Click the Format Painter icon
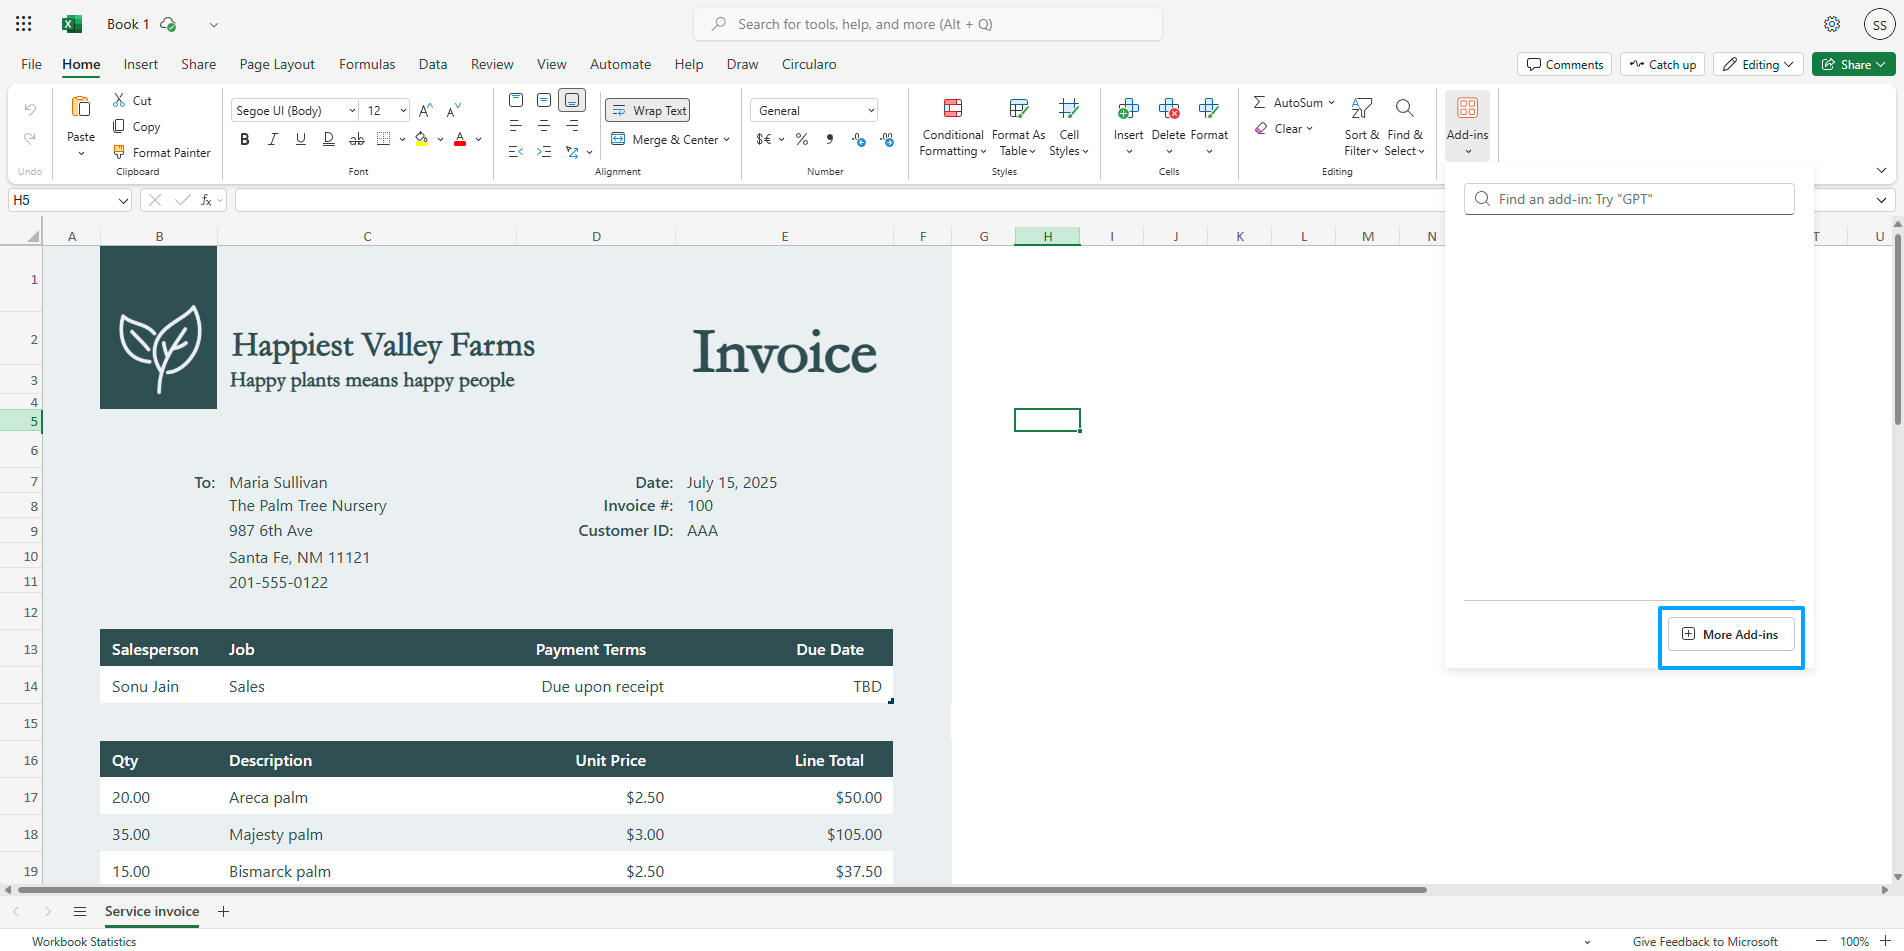This screenshot has height=951, width=1904. 119,152
